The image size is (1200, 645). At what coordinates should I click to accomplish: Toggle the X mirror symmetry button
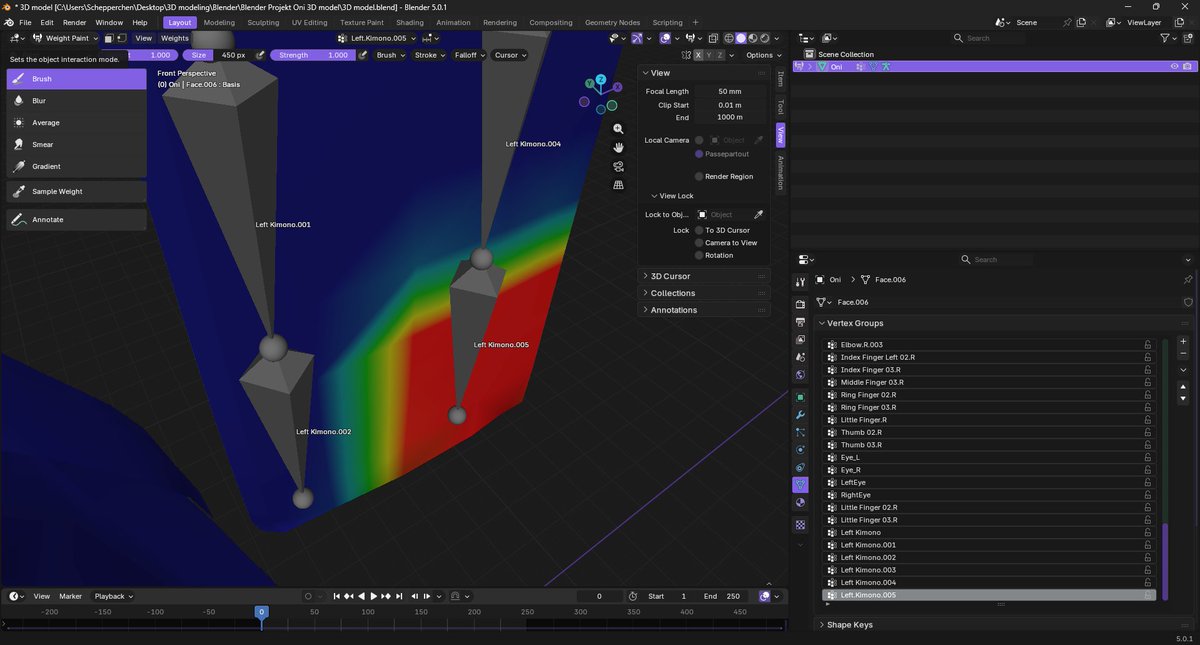(699, 55)
